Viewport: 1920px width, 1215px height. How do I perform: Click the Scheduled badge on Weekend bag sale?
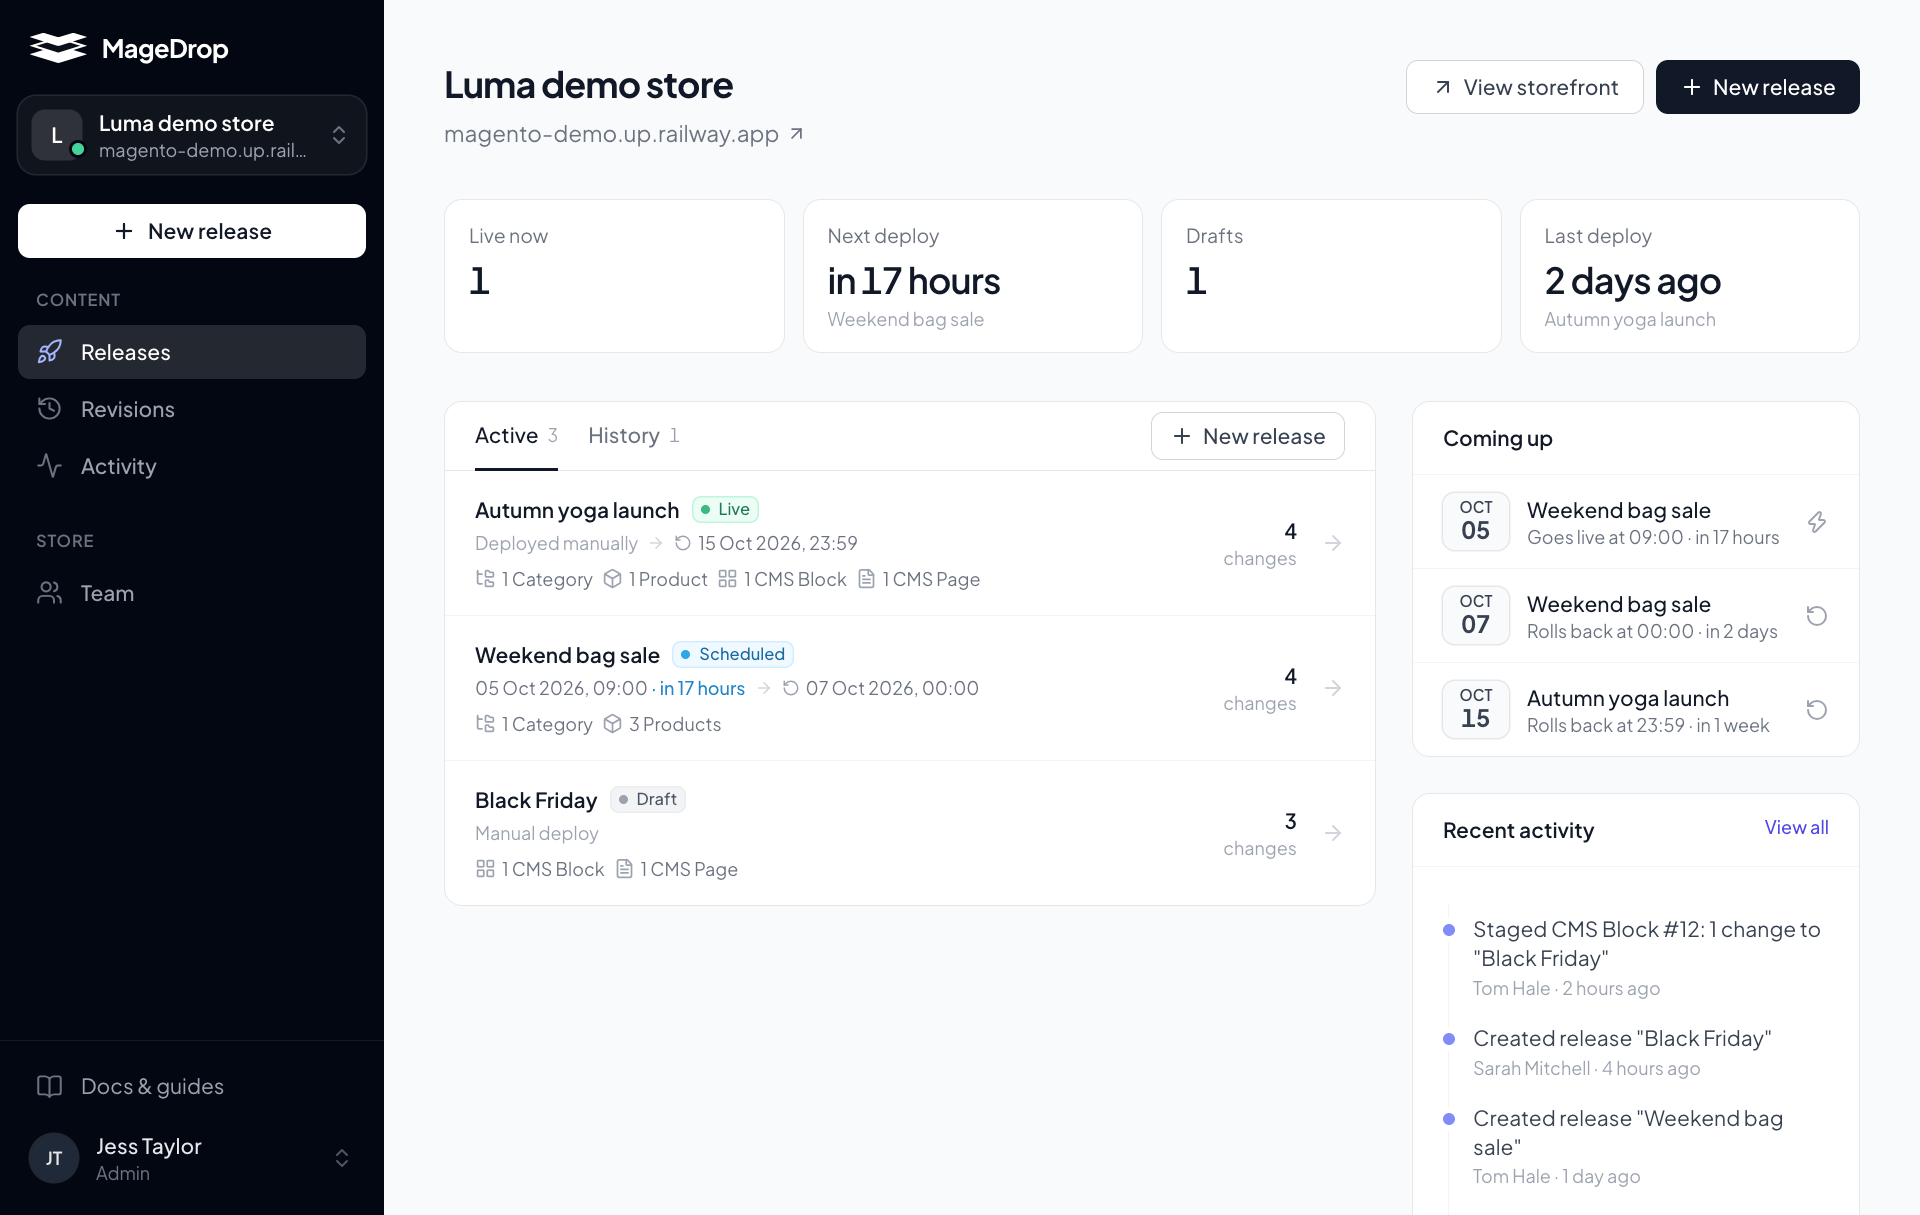point(733,654)
